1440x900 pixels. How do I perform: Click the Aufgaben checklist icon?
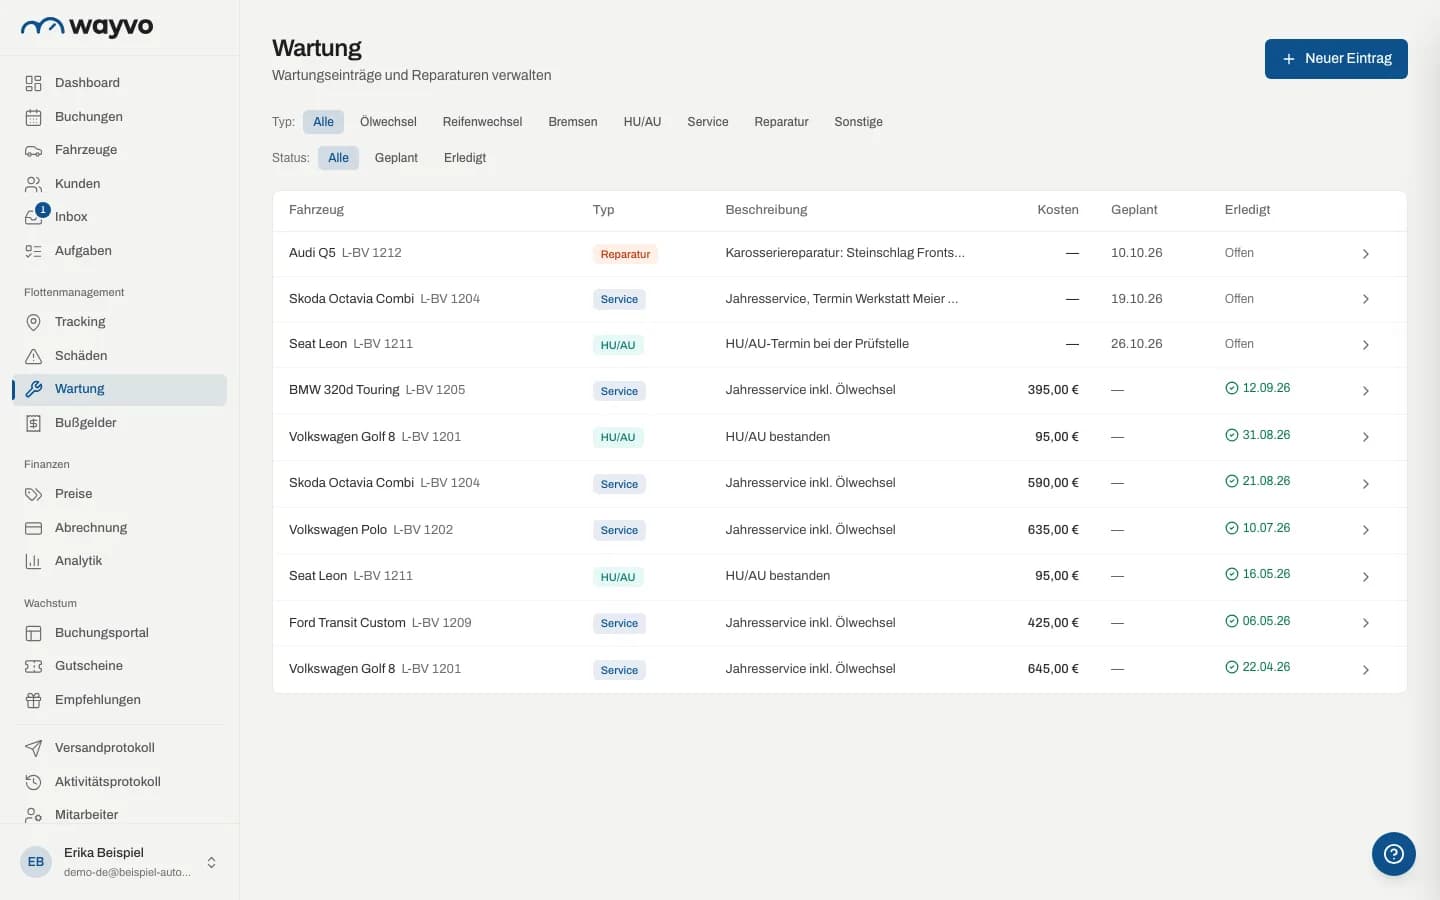pyautogui.click(x=33, y=251)
